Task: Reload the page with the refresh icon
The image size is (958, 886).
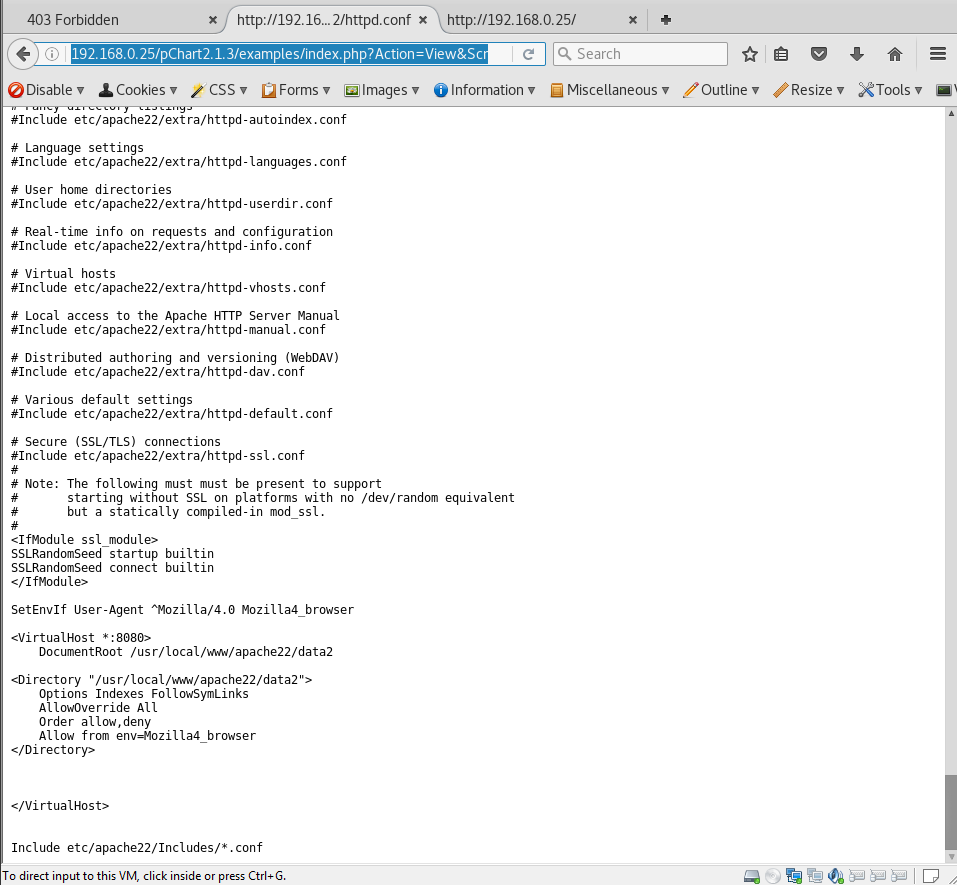Action: pos(528,54)
